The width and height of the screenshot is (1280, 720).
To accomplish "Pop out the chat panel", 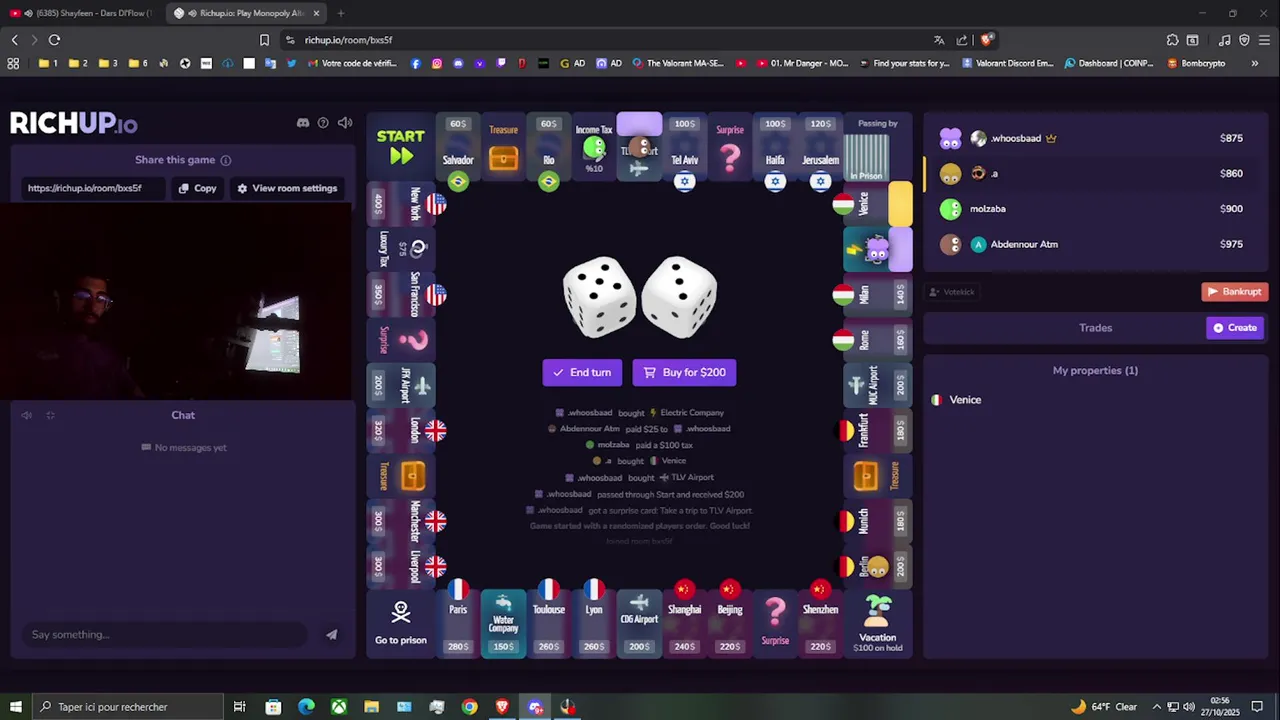I will tap(50, 415).
